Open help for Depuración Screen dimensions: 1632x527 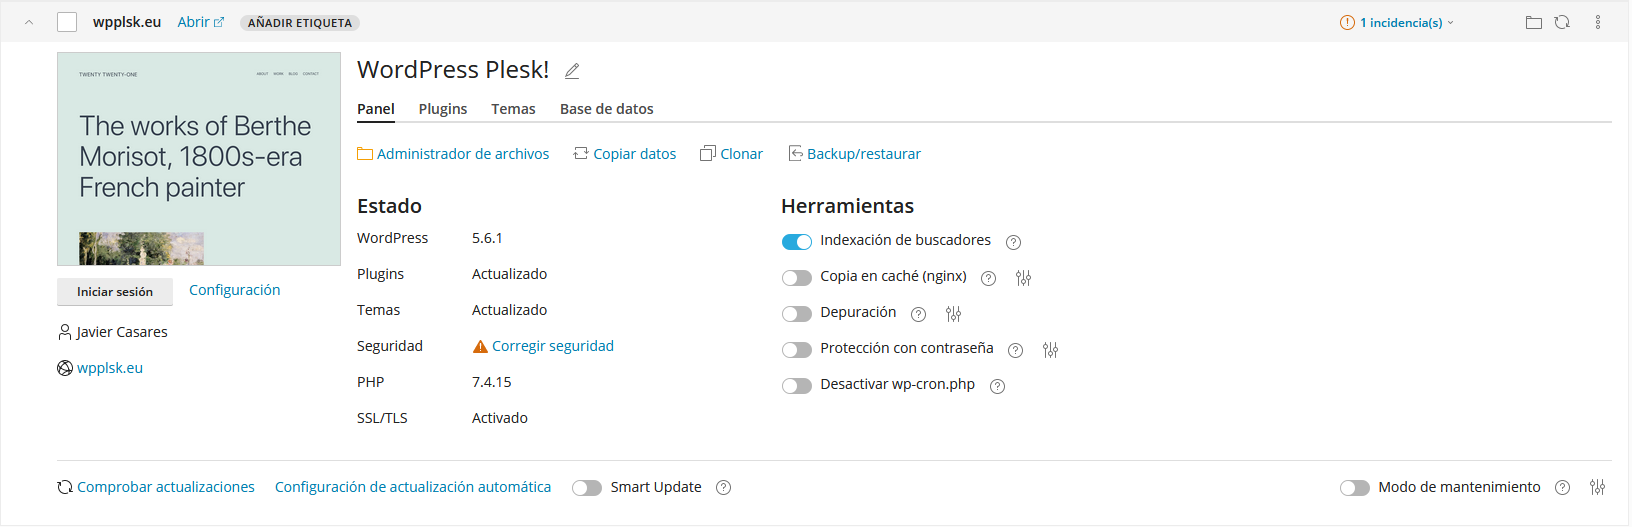[x=918, y=314]
